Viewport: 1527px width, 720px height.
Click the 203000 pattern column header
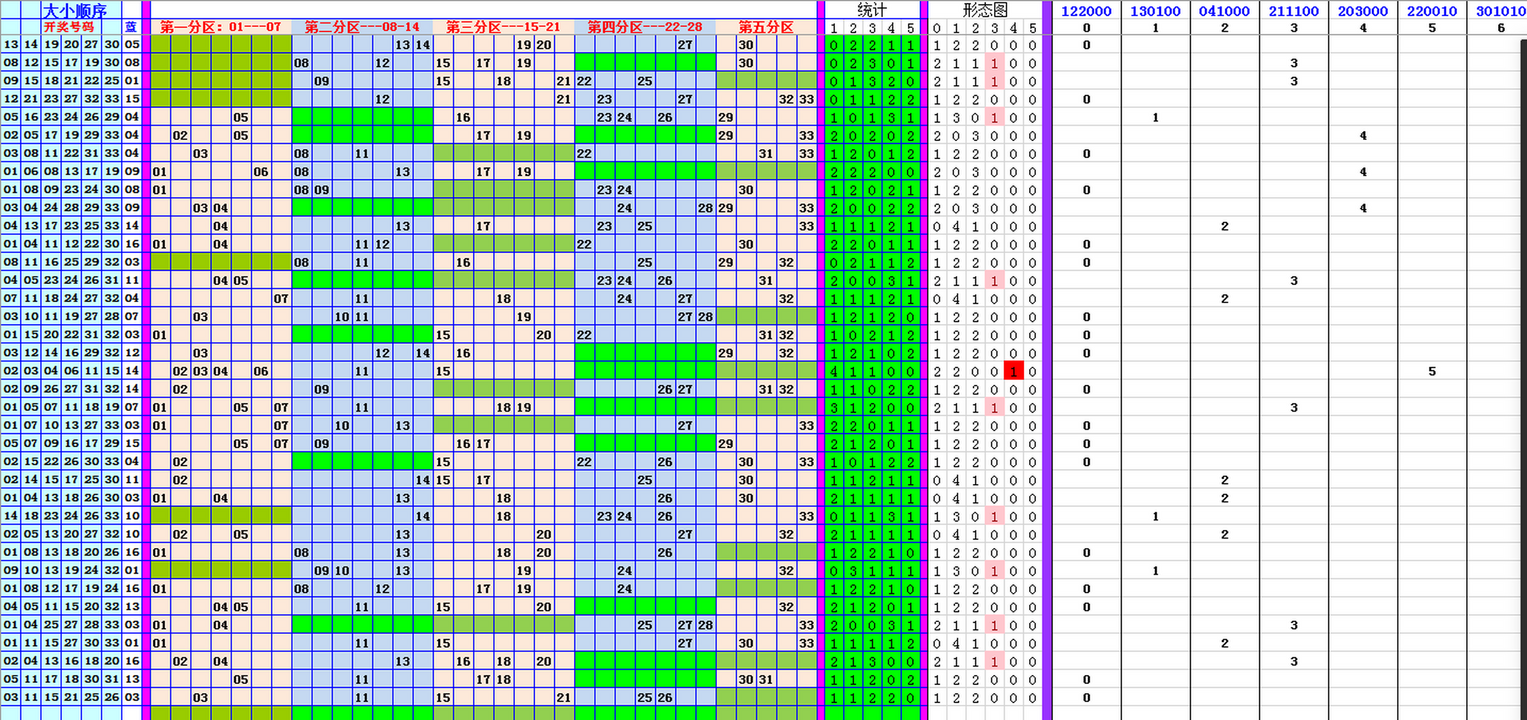tap(1362, 10)
